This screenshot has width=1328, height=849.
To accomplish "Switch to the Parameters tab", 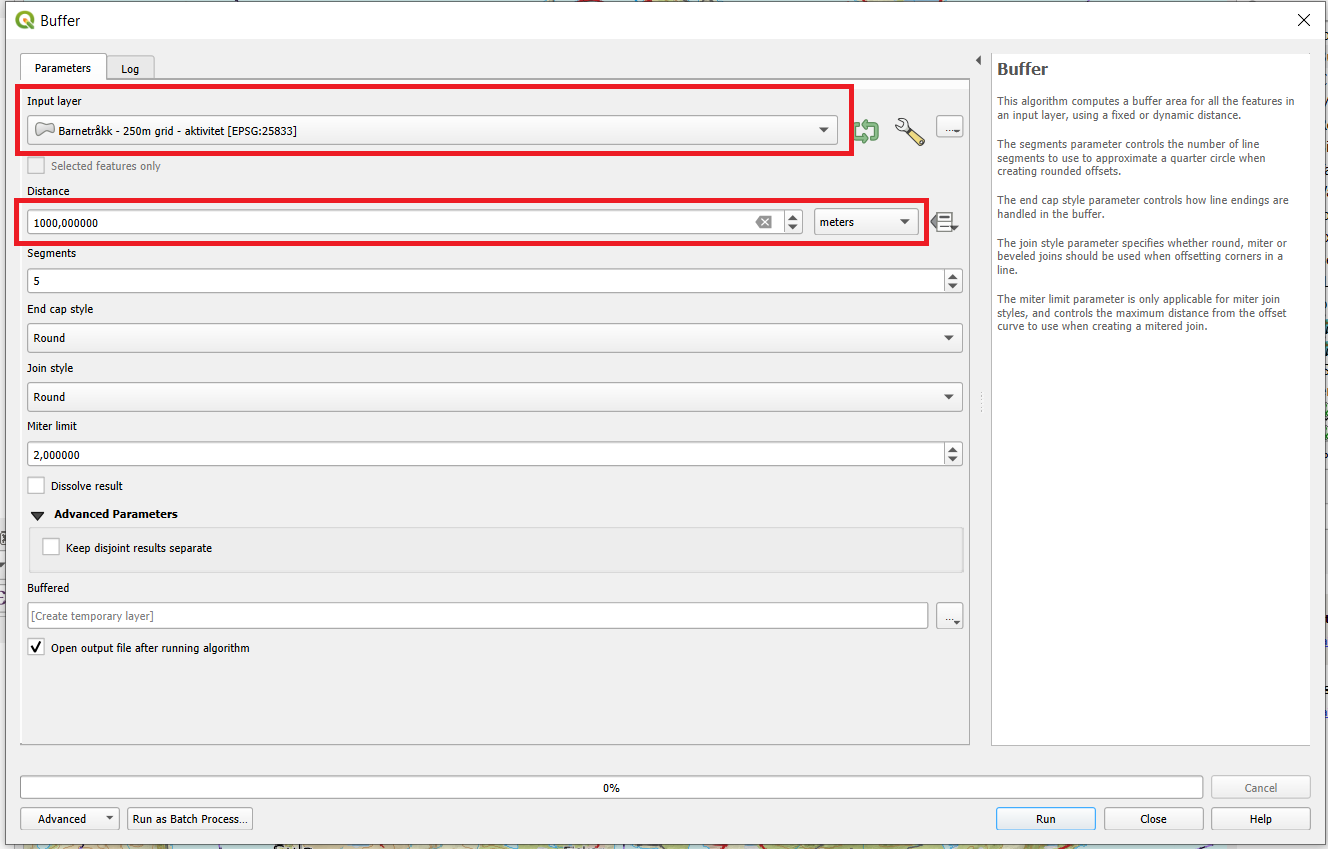I will pos(63,68).
